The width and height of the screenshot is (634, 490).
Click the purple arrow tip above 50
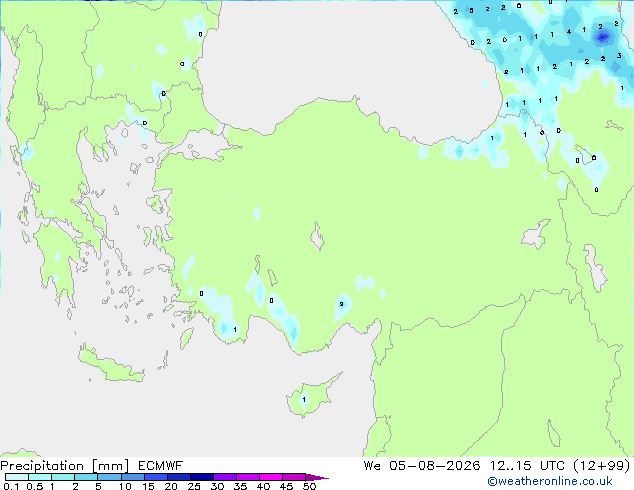(317, 477)
